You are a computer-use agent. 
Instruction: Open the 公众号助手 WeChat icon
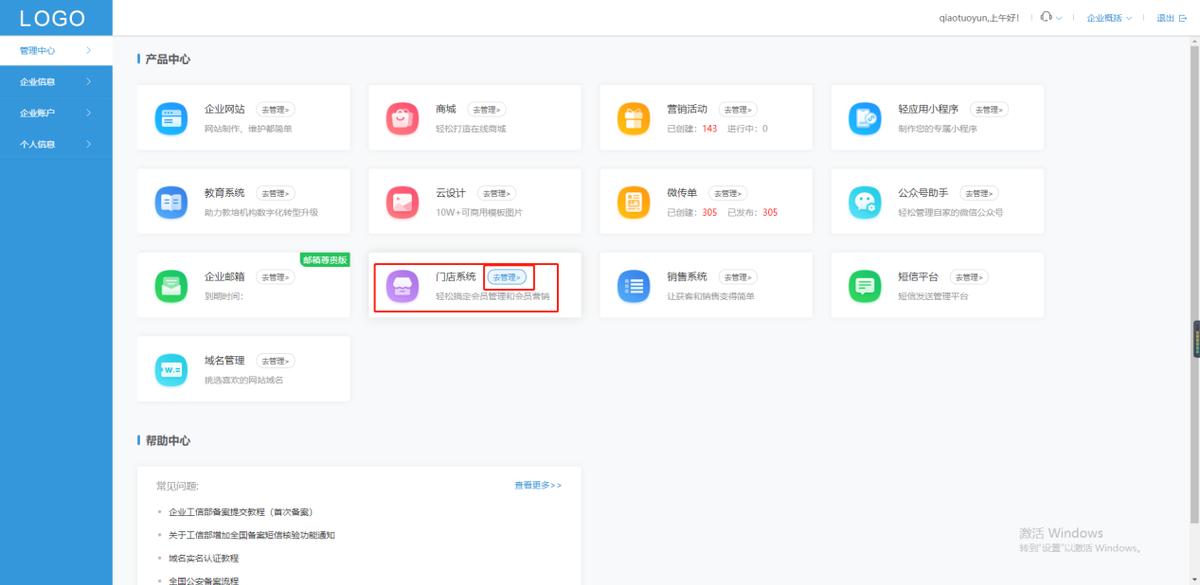[x=864, y=201]
